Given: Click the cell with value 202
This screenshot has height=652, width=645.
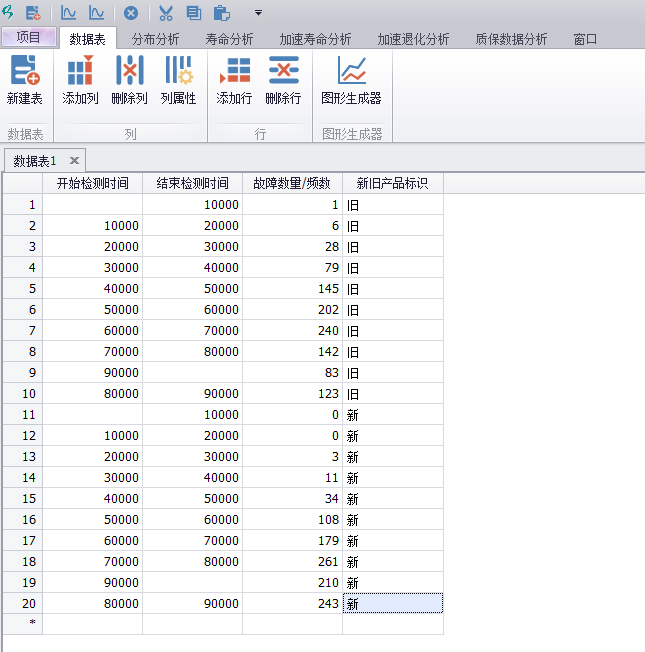Looking at the screenshot, I should click(x=292, y=309).
